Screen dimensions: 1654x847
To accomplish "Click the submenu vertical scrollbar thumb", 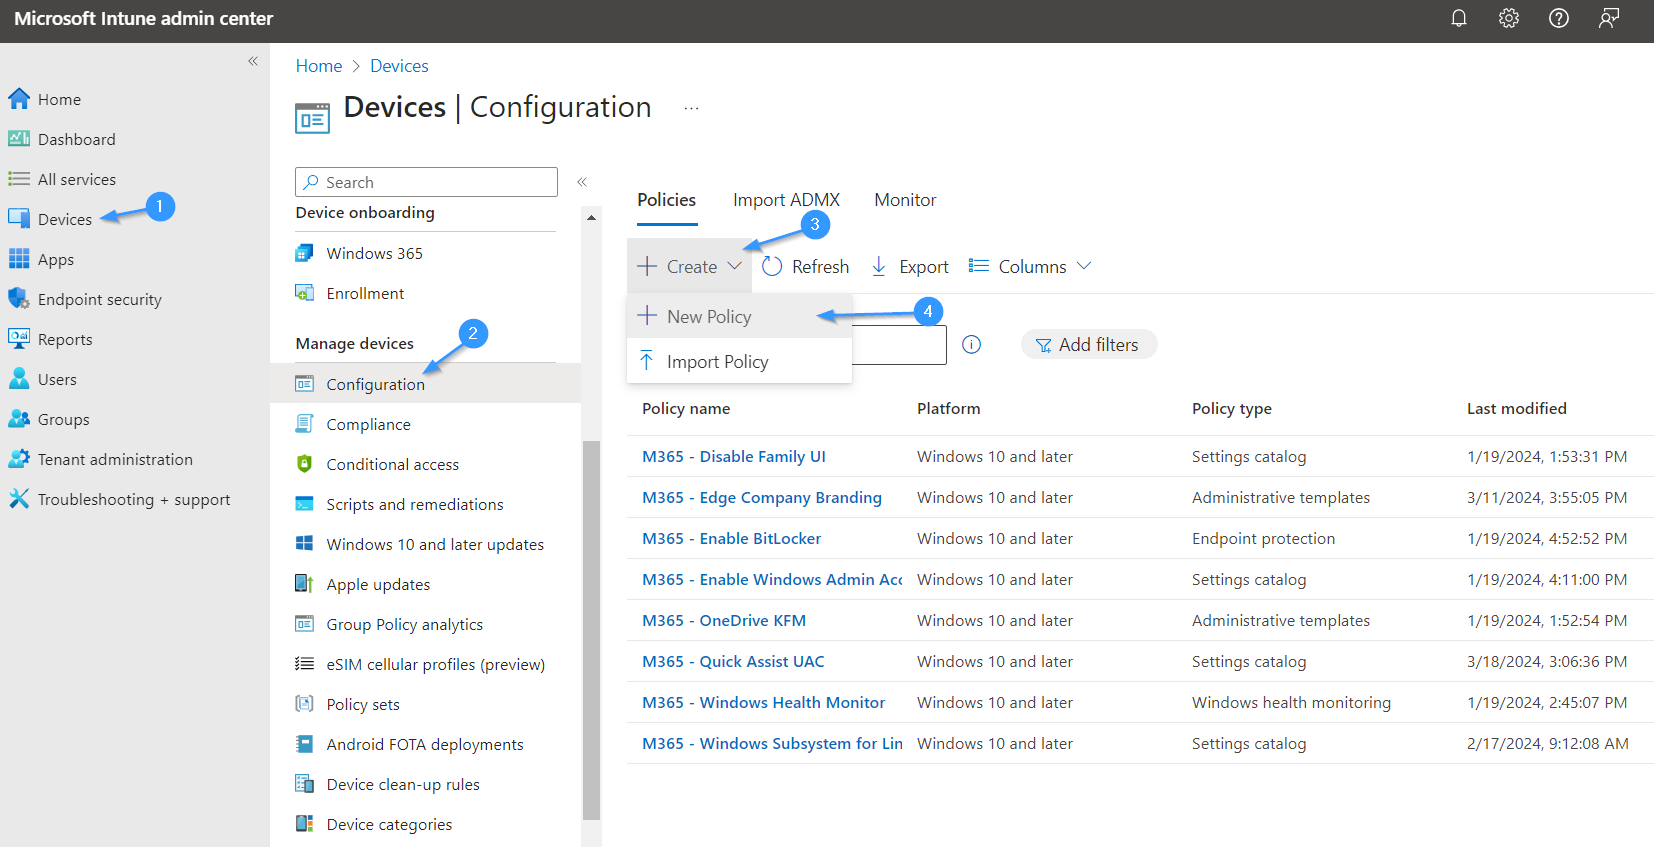I will point(591,630).
